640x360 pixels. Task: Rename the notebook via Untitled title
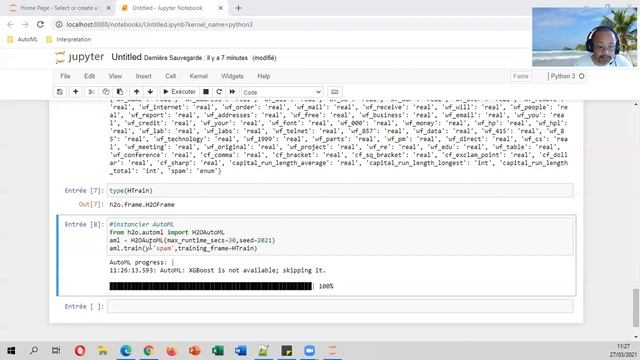(127, 57)
